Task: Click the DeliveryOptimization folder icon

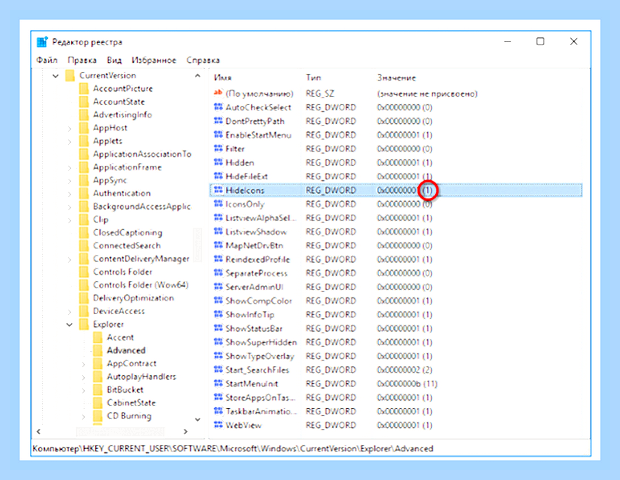Action: (x=84, y=298)
